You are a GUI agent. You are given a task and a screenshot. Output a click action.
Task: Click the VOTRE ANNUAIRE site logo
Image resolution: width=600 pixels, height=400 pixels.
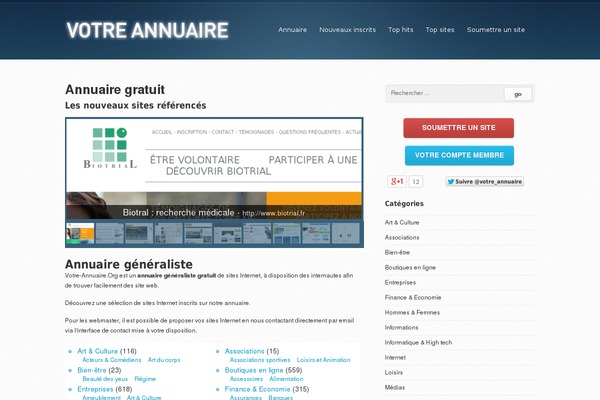[x=147, y=30]
